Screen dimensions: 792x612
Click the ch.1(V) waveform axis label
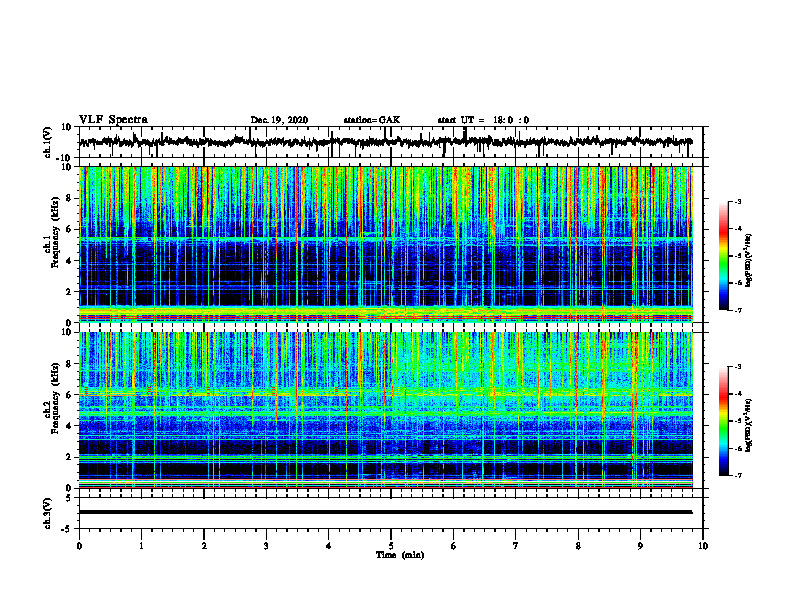[48, 142]
